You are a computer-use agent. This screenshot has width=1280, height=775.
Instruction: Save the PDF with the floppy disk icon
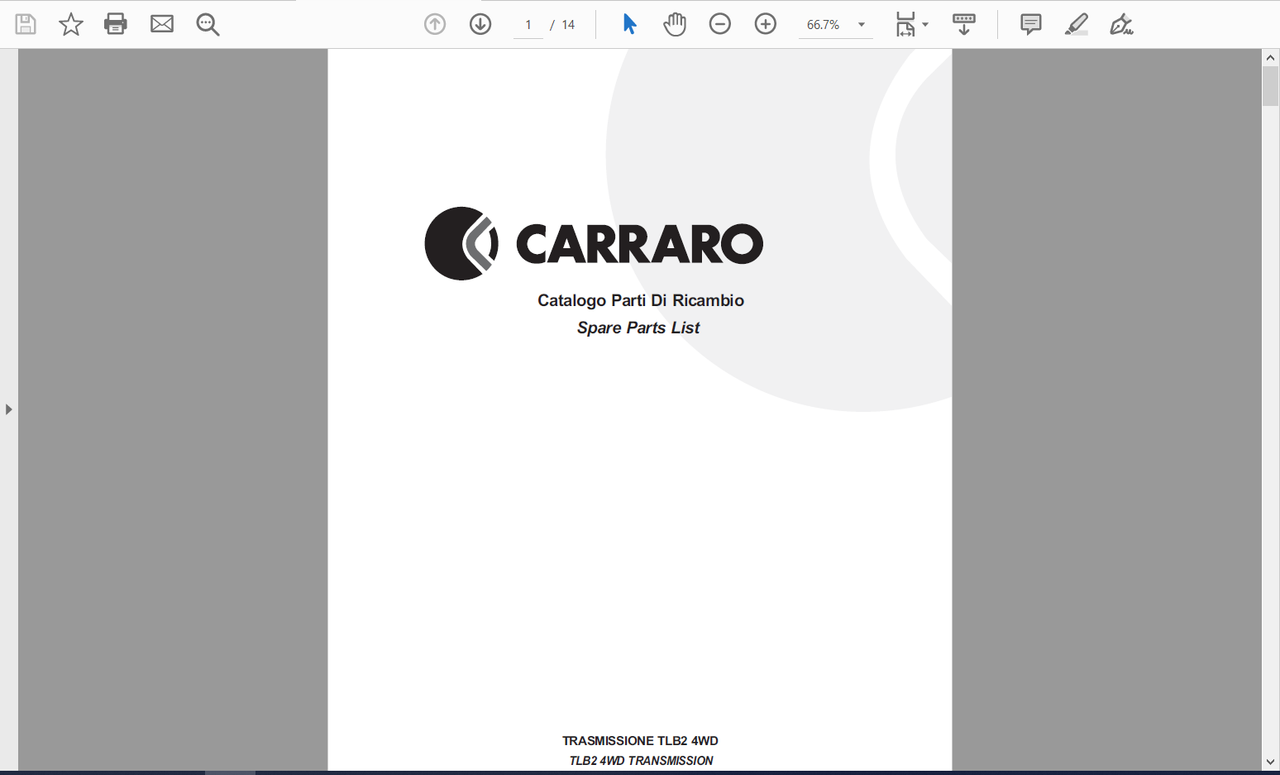pos(25,24)
